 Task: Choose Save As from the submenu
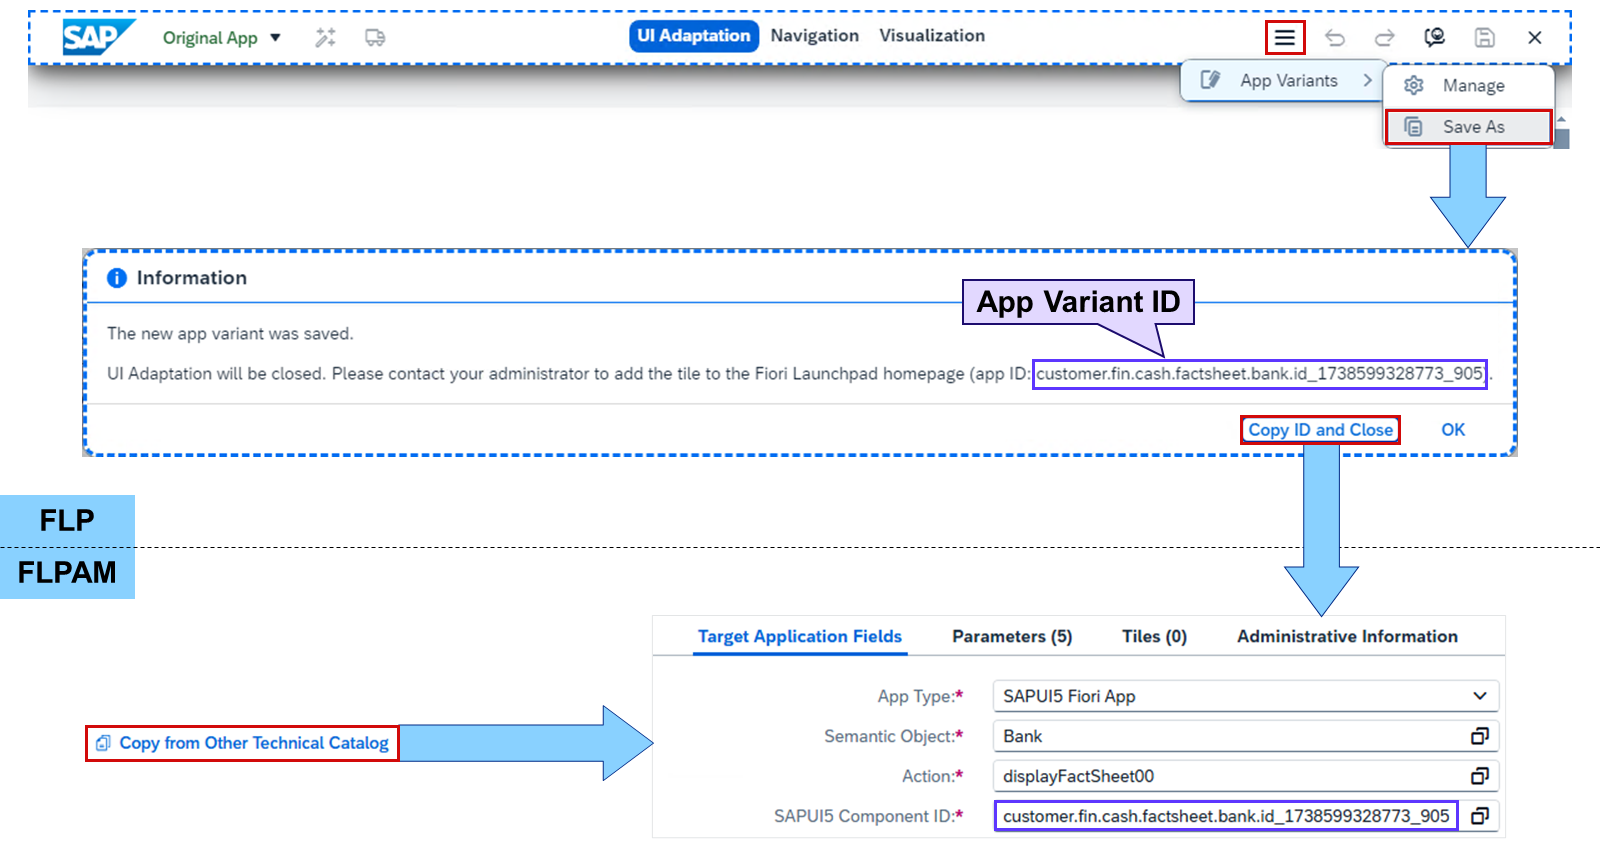[x=1468, y=127]
